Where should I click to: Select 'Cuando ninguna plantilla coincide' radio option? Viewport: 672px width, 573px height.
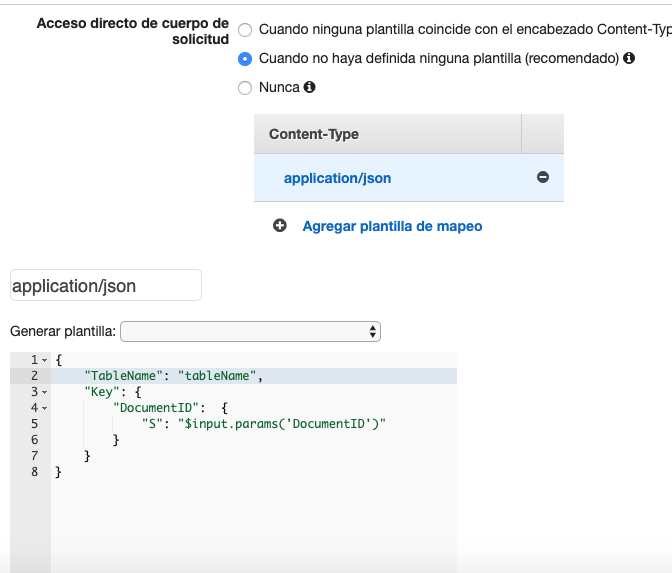(245, 30)
